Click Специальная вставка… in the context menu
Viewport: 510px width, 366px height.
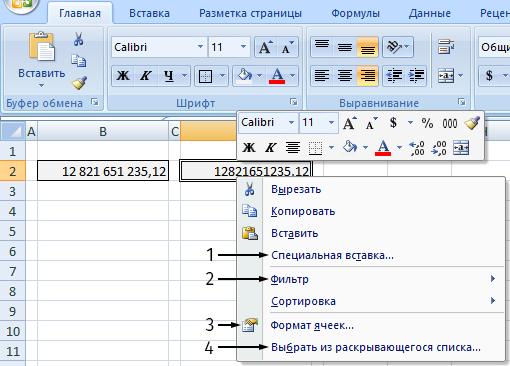pos(332,255)
